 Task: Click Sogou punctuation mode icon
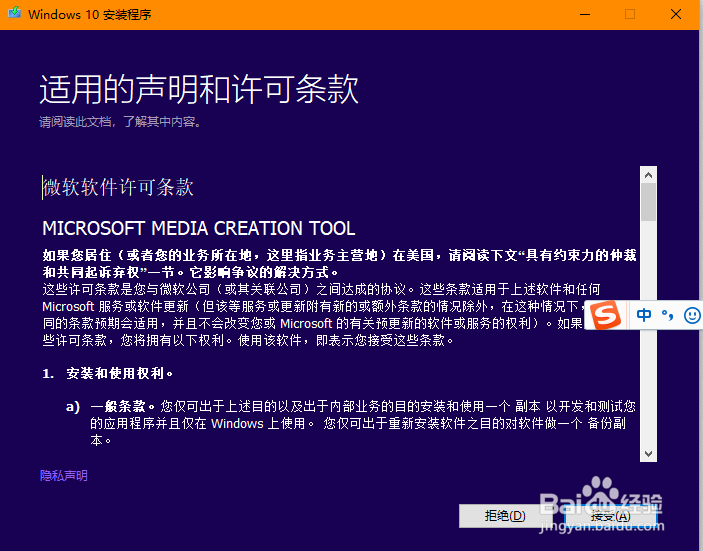pos(668,315)
